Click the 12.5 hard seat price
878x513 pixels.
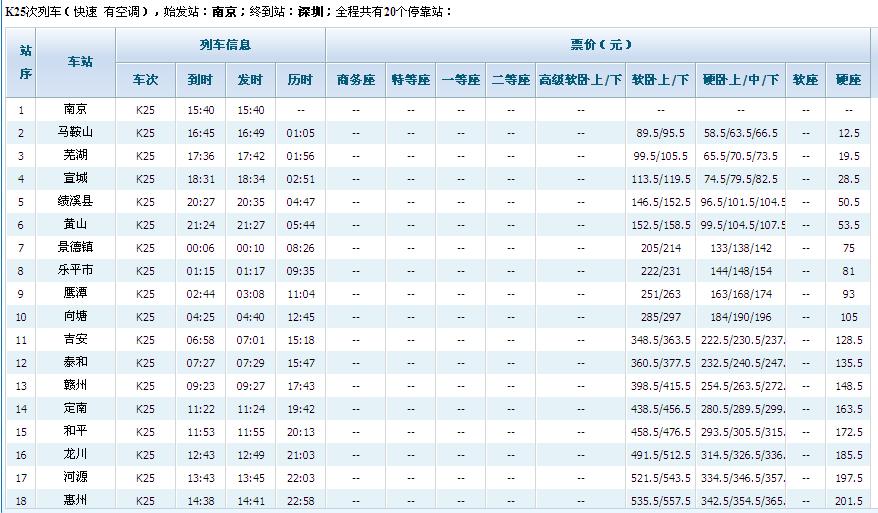pyautogui.click(x=849, y=133)
